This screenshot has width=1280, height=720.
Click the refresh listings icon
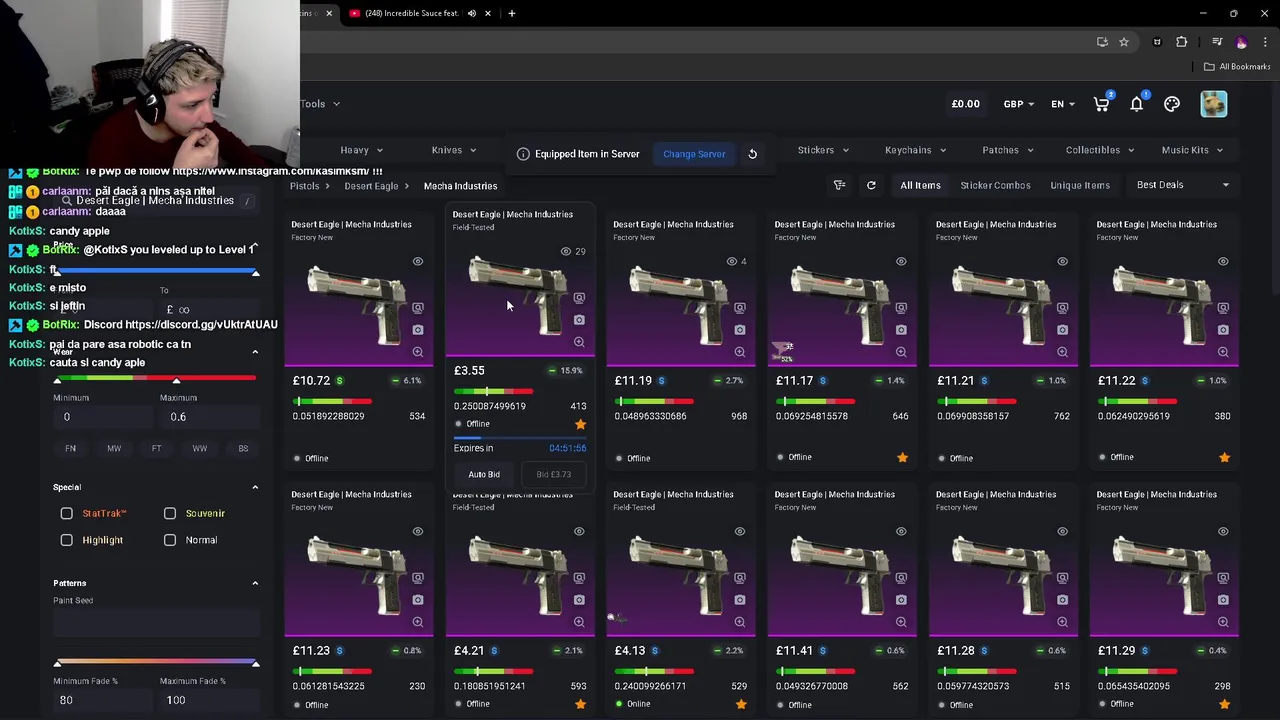click(871, 185)
